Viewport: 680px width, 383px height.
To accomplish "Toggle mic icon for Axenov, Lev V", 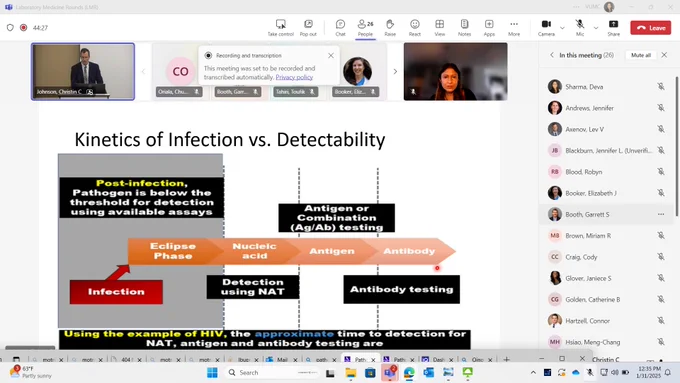I will click(660, 129).
